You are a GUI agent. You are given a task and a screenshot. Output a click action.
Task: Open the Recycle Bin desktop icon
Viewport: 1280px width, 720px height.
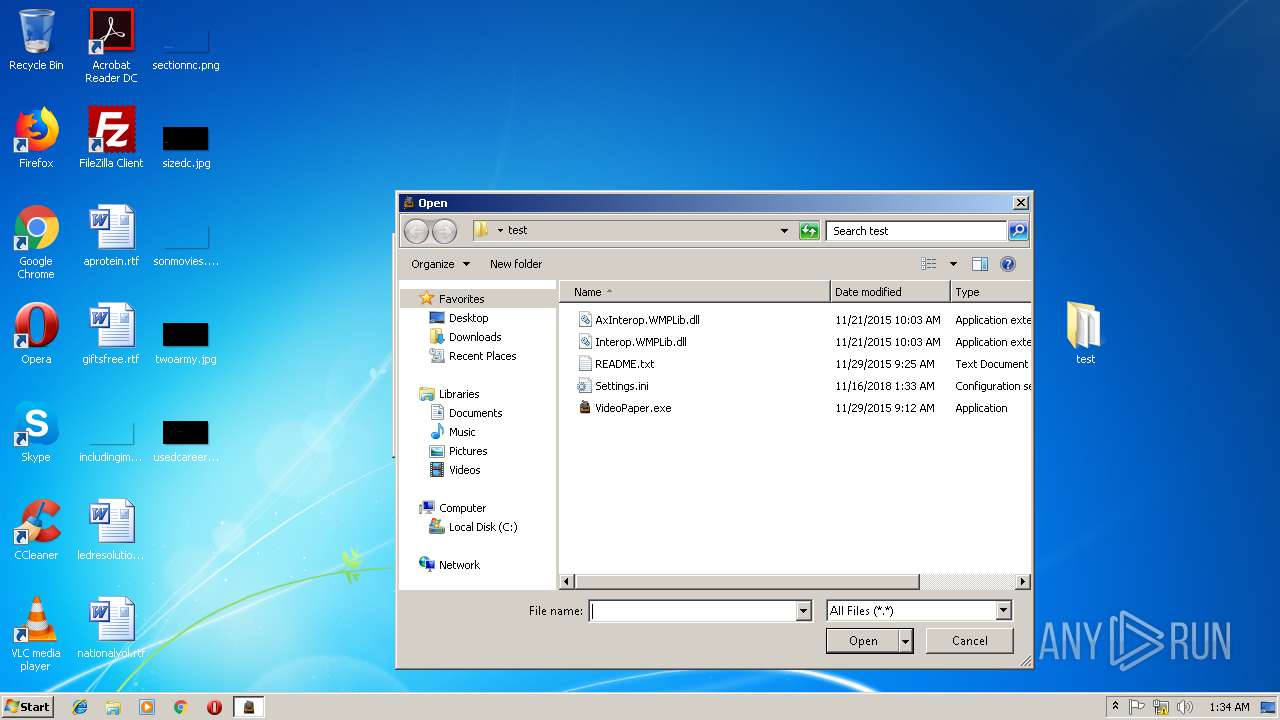pyautogui.click(x=36, y=41)
